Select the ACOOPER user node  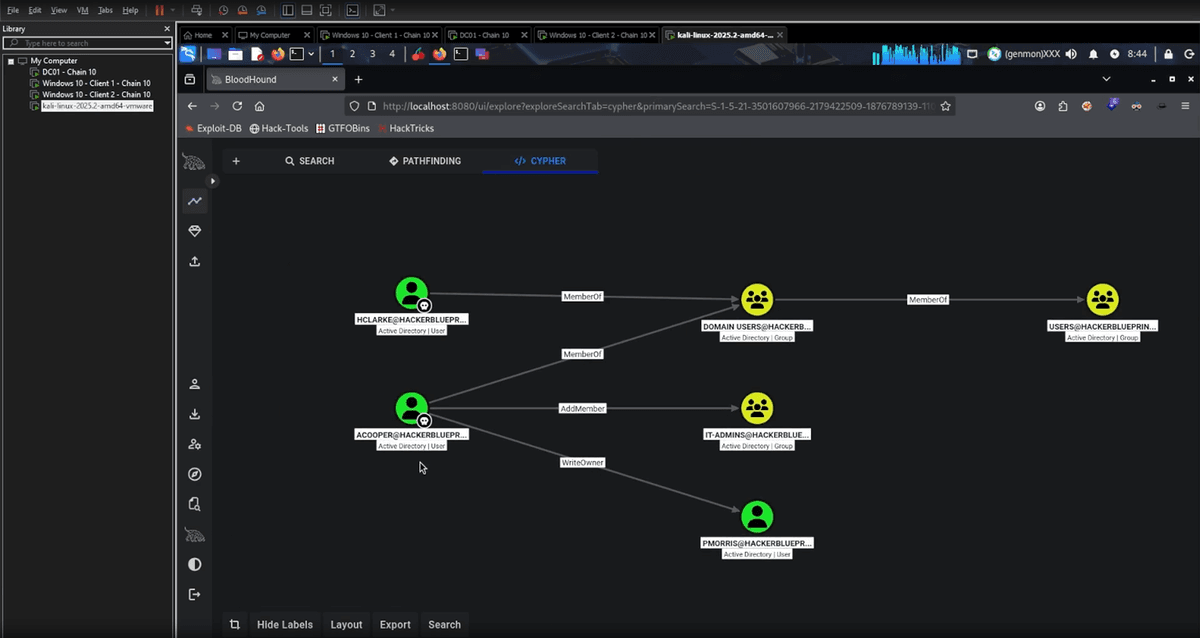click(x=412, y=408)
